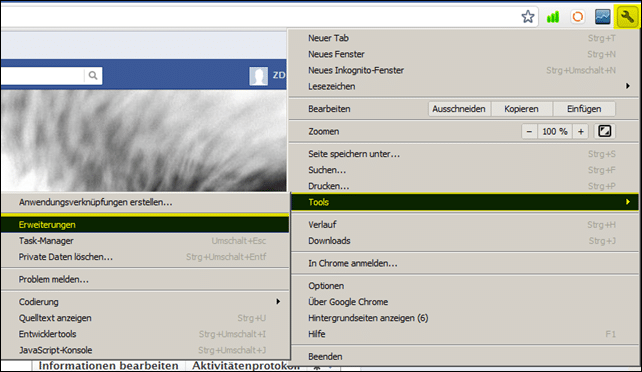Expand the Lesezeichen submenu
Image resolution: width=642 pixels, height=372 pixels.
pos(464,86)
